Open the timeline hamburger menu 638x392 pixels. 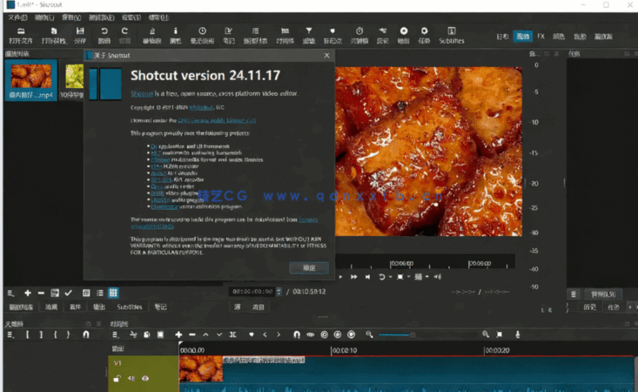[x=116, y=335]
